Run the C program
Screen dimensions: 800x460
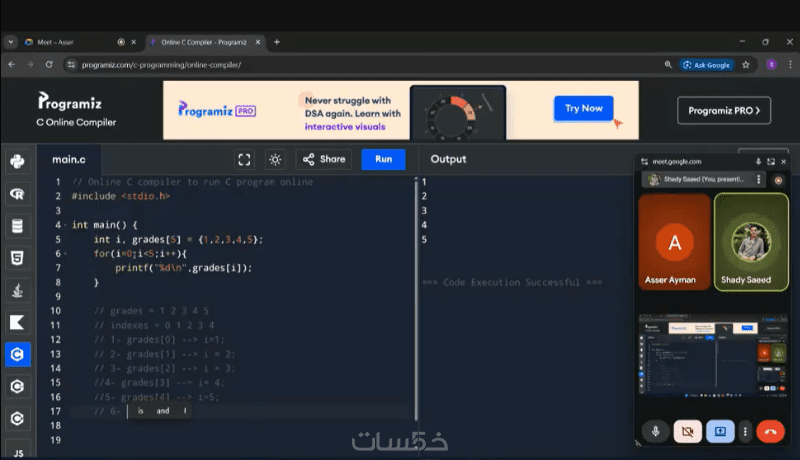point(384,159)
